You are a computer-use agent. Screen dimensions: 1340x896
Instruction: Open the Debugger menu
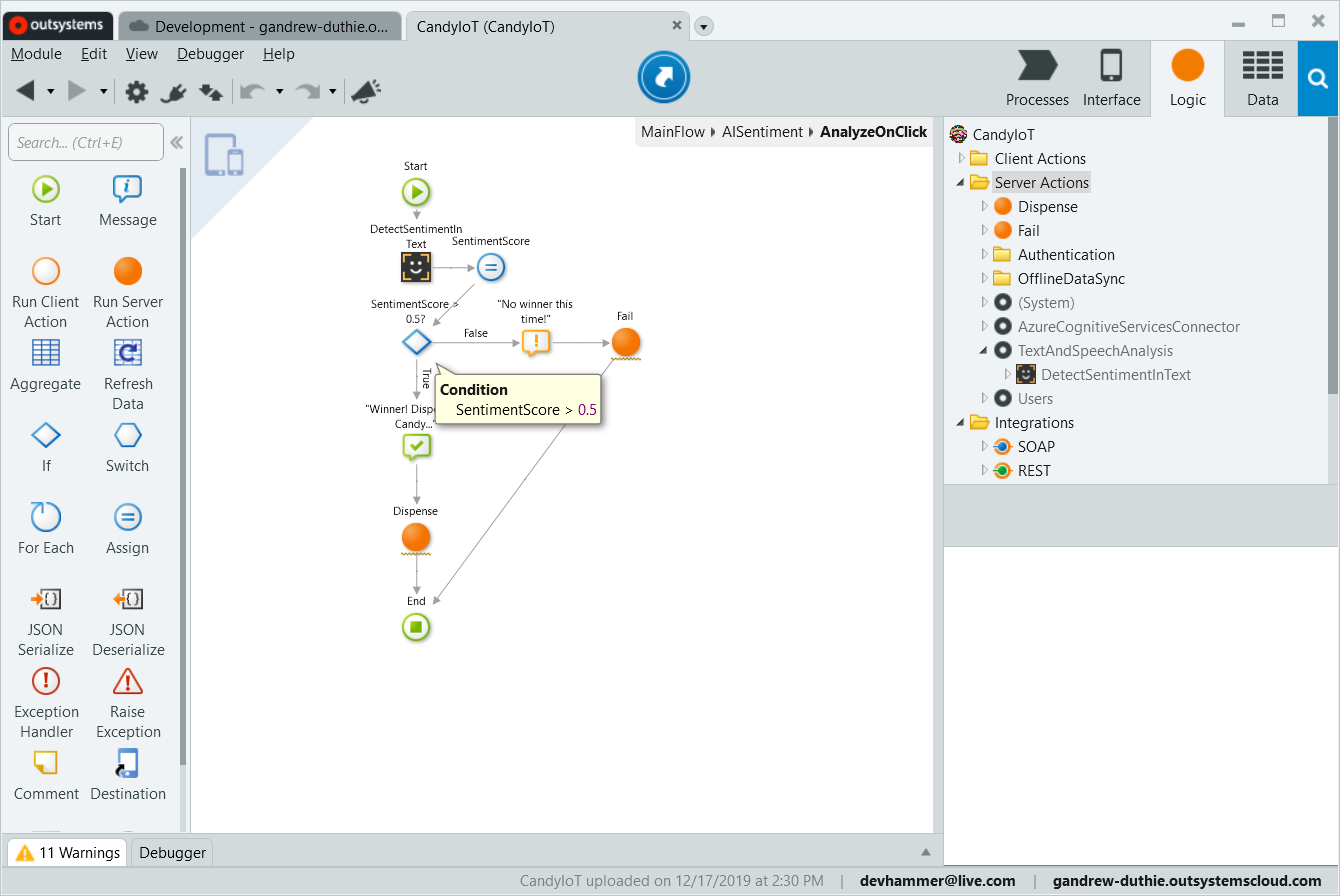pyautogui.click(x=211, y=54)
